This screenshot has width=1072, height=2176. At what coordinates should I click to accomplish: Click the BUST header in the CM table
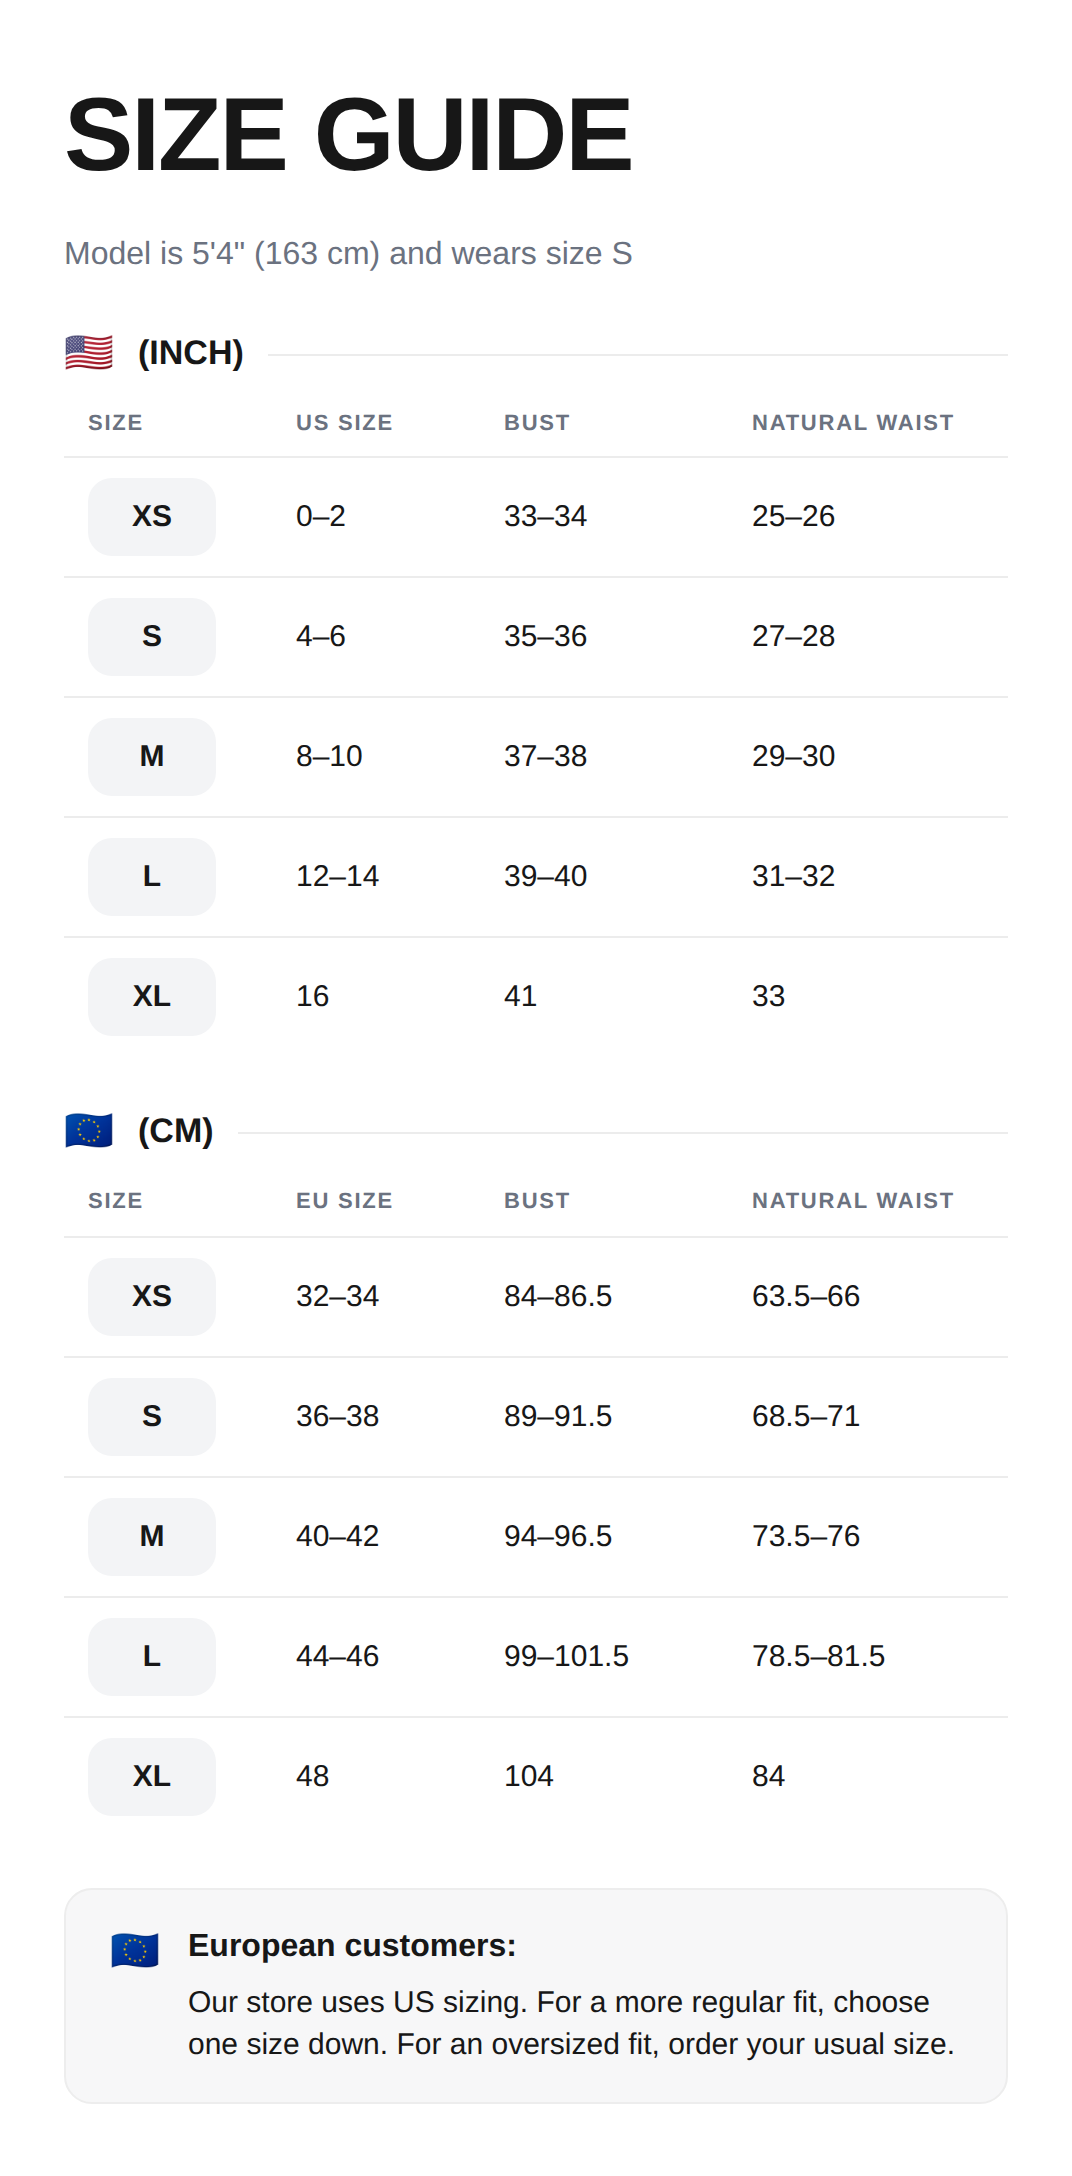pyautogui.click(x=537, y=1201)
